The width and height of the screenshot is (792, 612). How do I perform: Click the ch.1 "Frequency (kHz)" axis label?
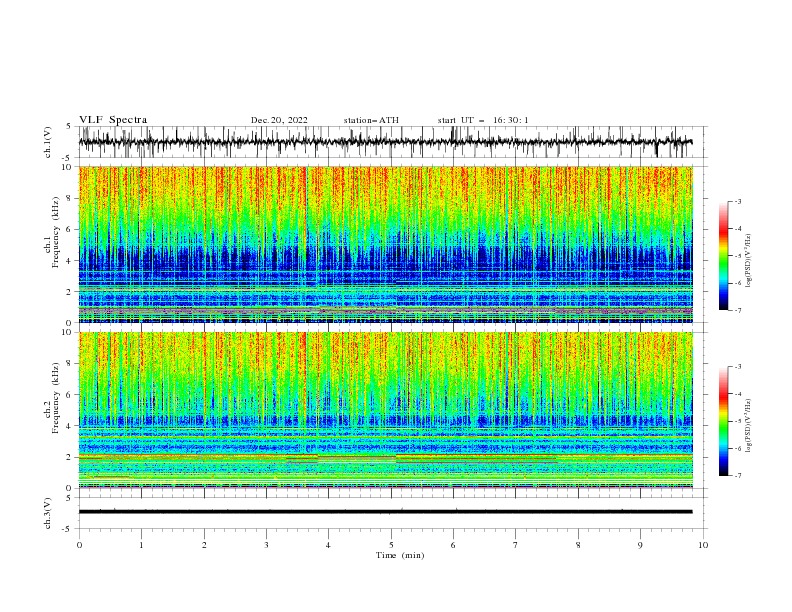(x=57, y=233)
